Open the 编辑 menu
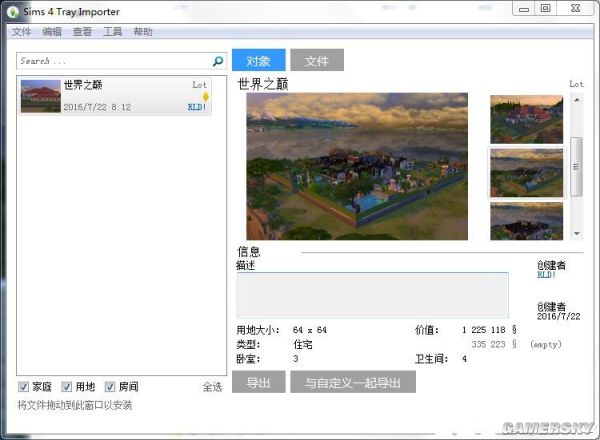Image resolution: width=600 pixels, height=440 pixels. click(x=52, y=32)
